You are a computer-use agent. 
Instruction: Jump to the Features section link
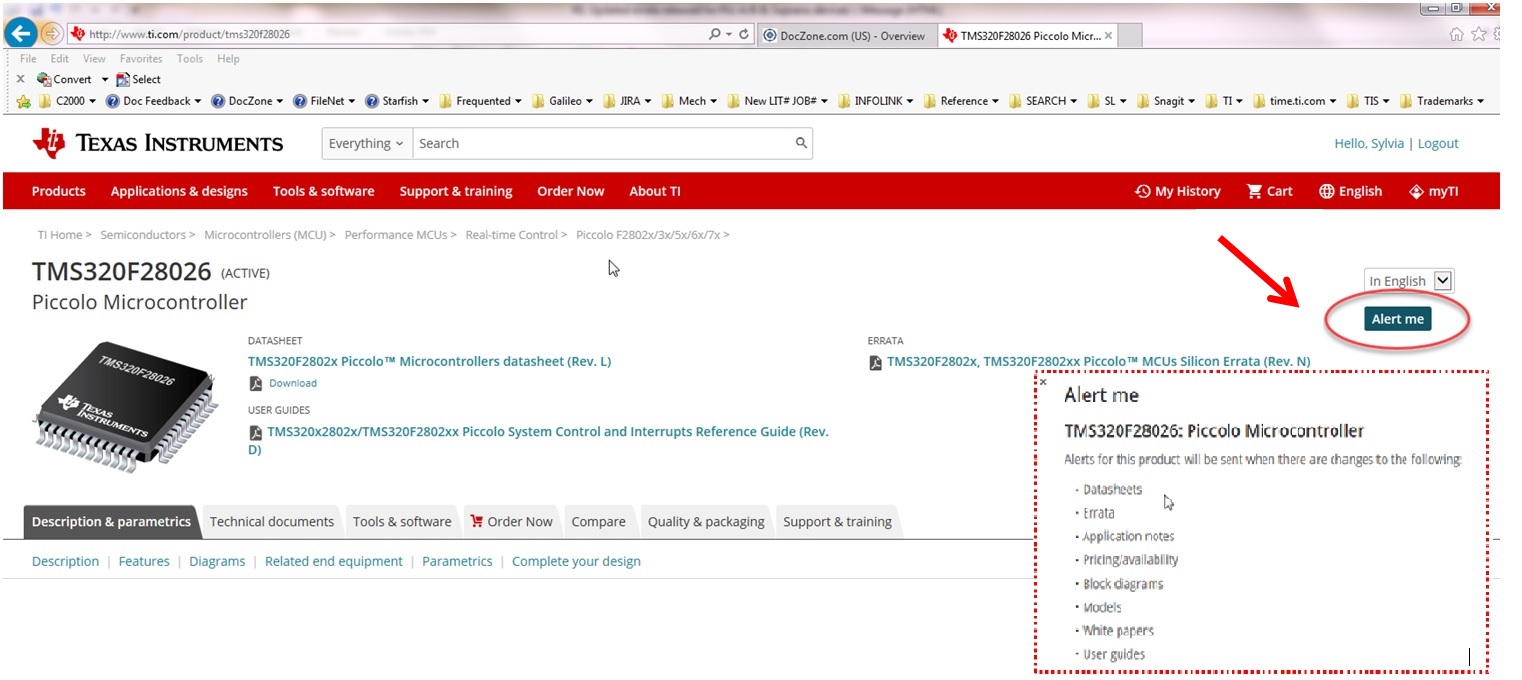(144, 562)
